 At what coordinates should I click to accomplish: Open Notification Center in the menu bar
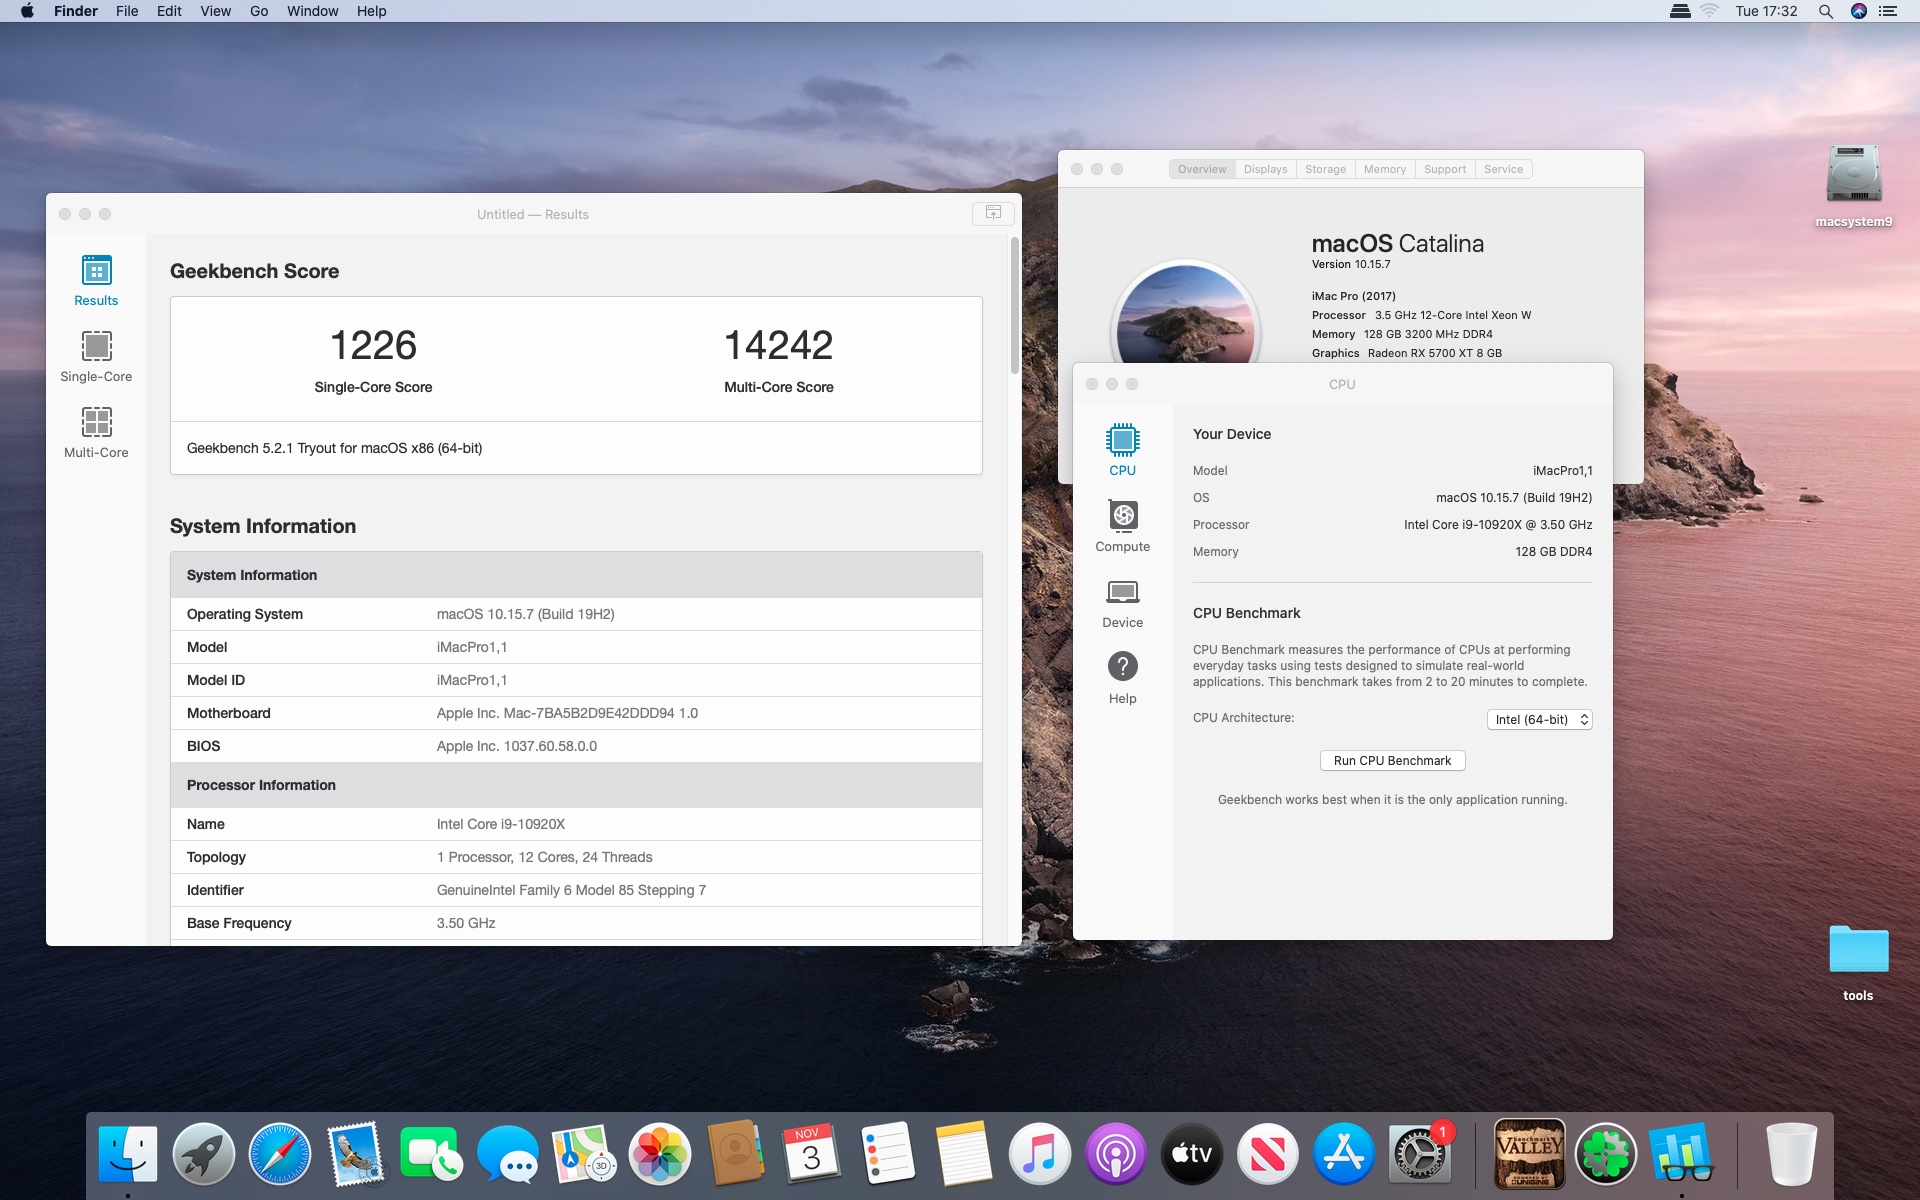(x=1888, y=11)
